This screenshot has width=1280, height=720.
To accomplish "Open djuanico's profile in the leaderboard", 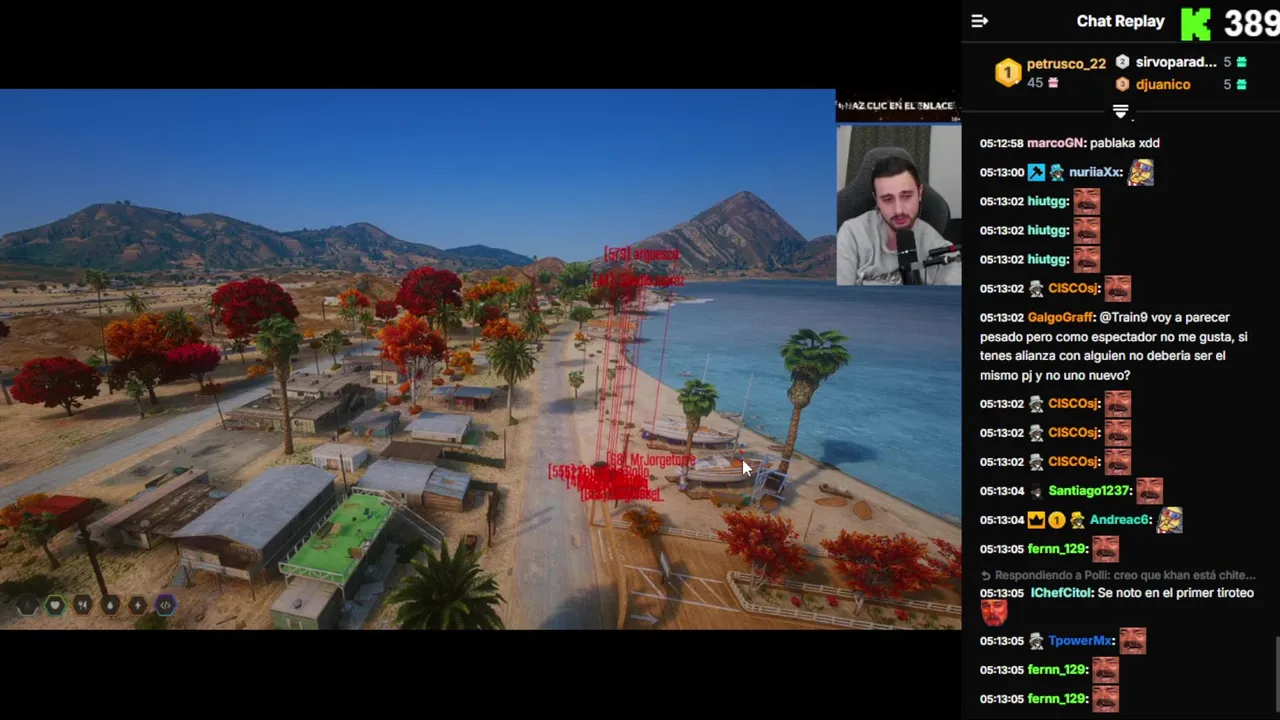I will pyautogui.click(x=1163, y=85).
